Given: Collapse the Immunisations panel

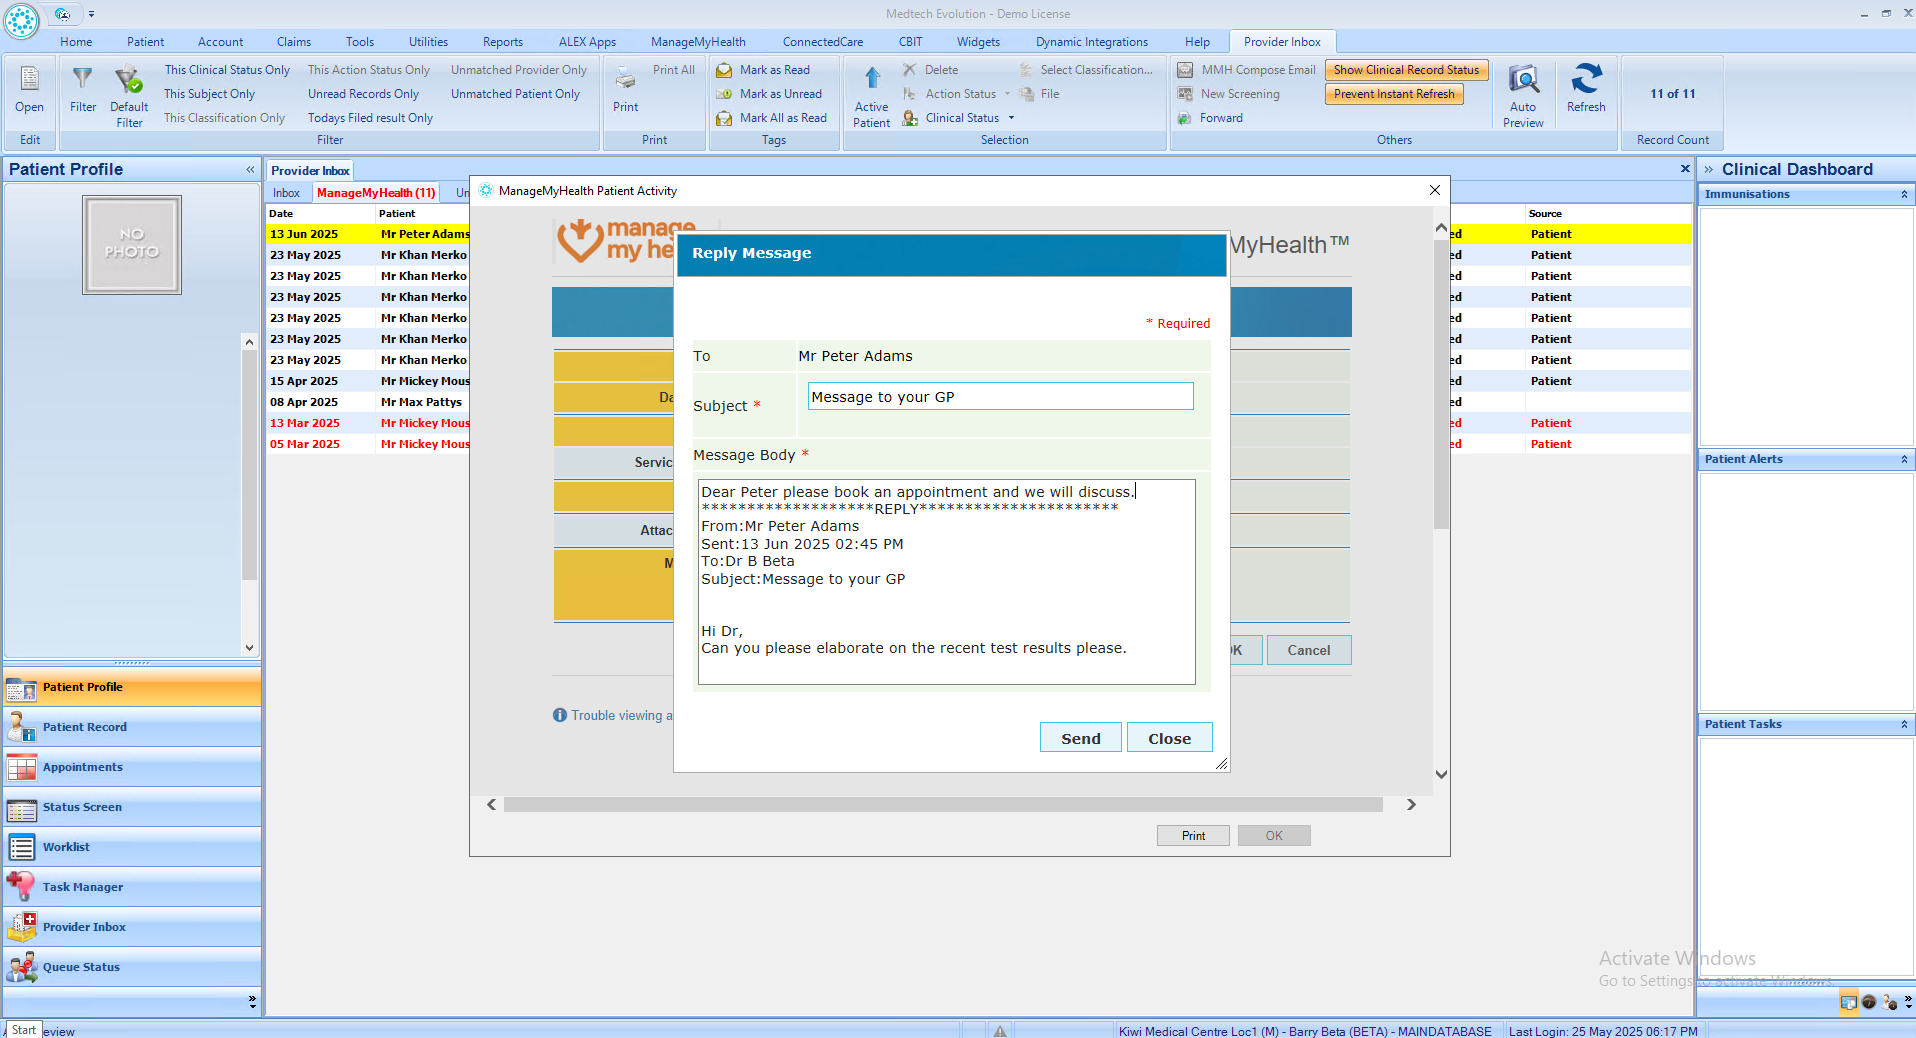Looking at the screenshot, I should click(x=1904, y=195).
